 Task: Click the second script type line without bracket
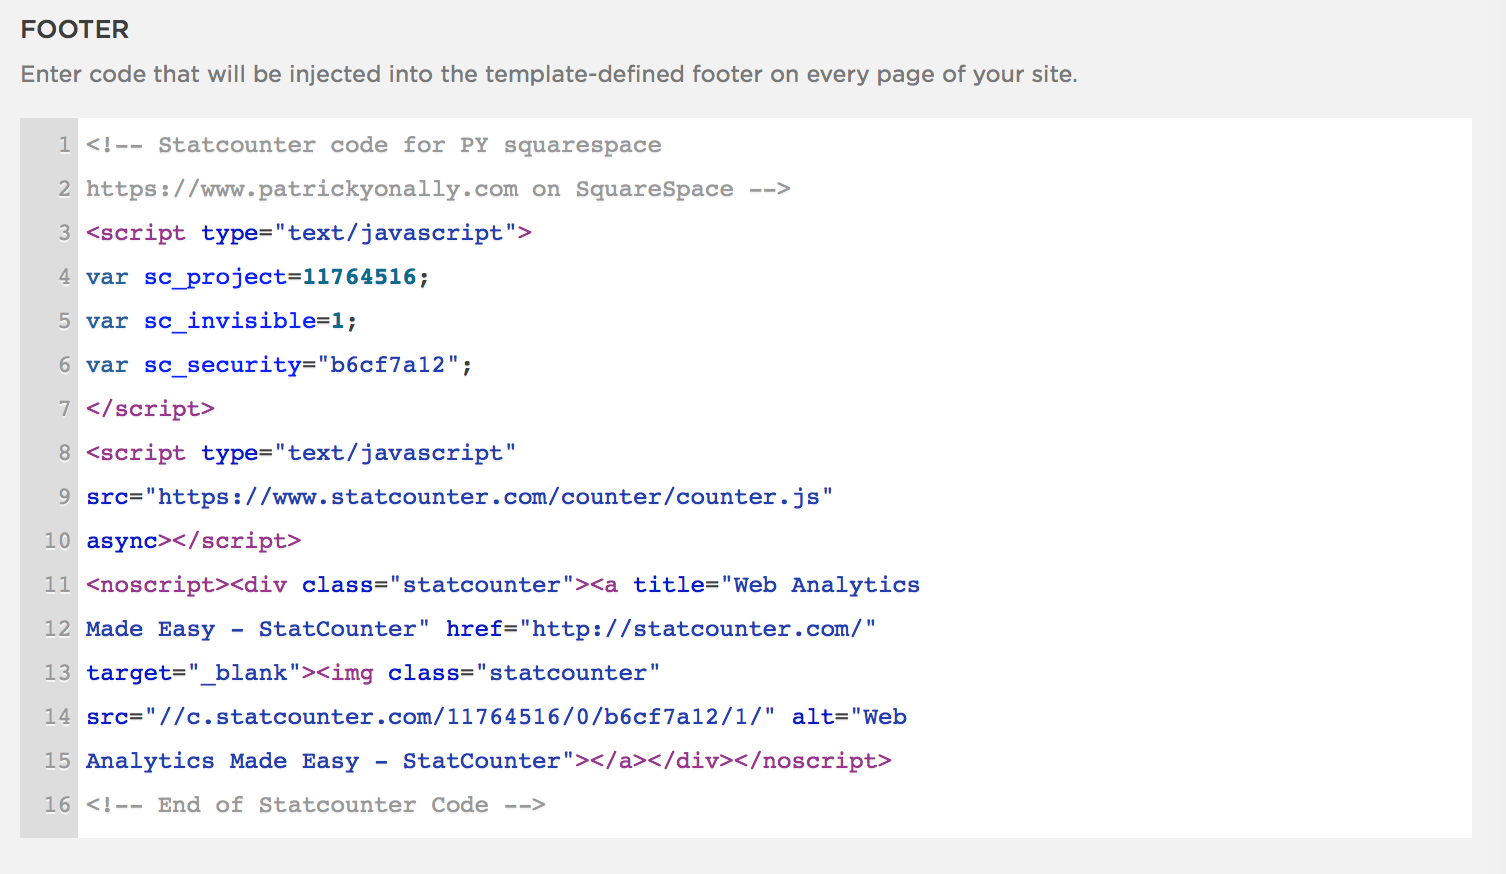coord(301,453)
